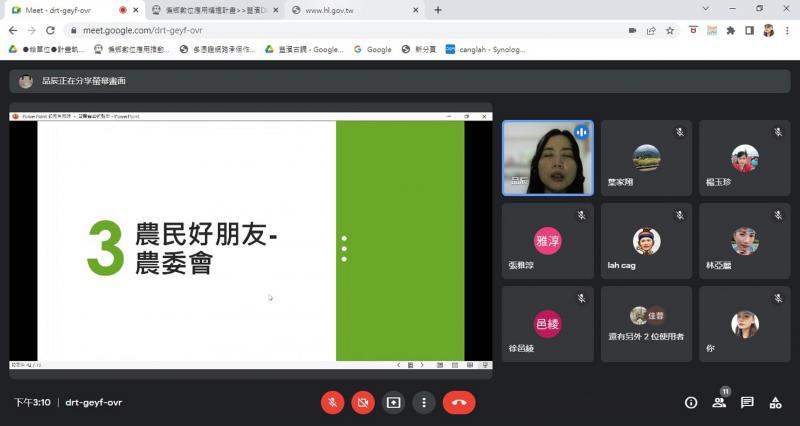Select the 張雅淳 participant tile

(548, 241)
